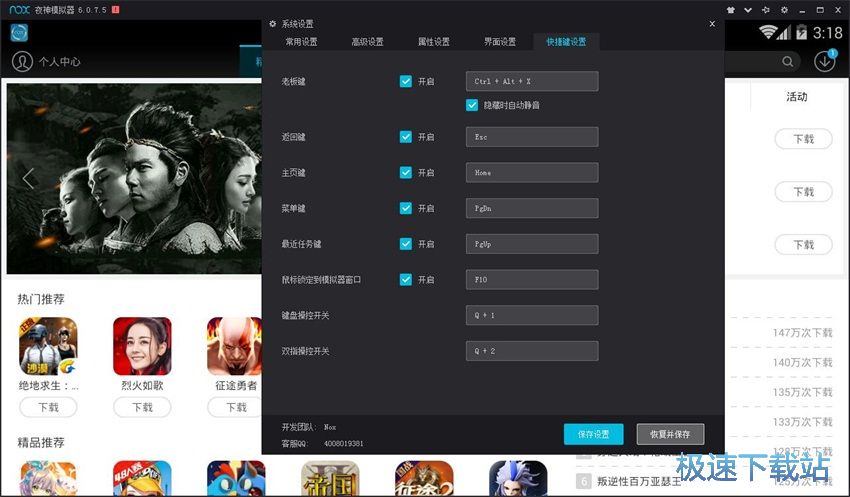Click the second 下载 button below 活动
This screenshot has width=850, height=497.
[803, 191]
